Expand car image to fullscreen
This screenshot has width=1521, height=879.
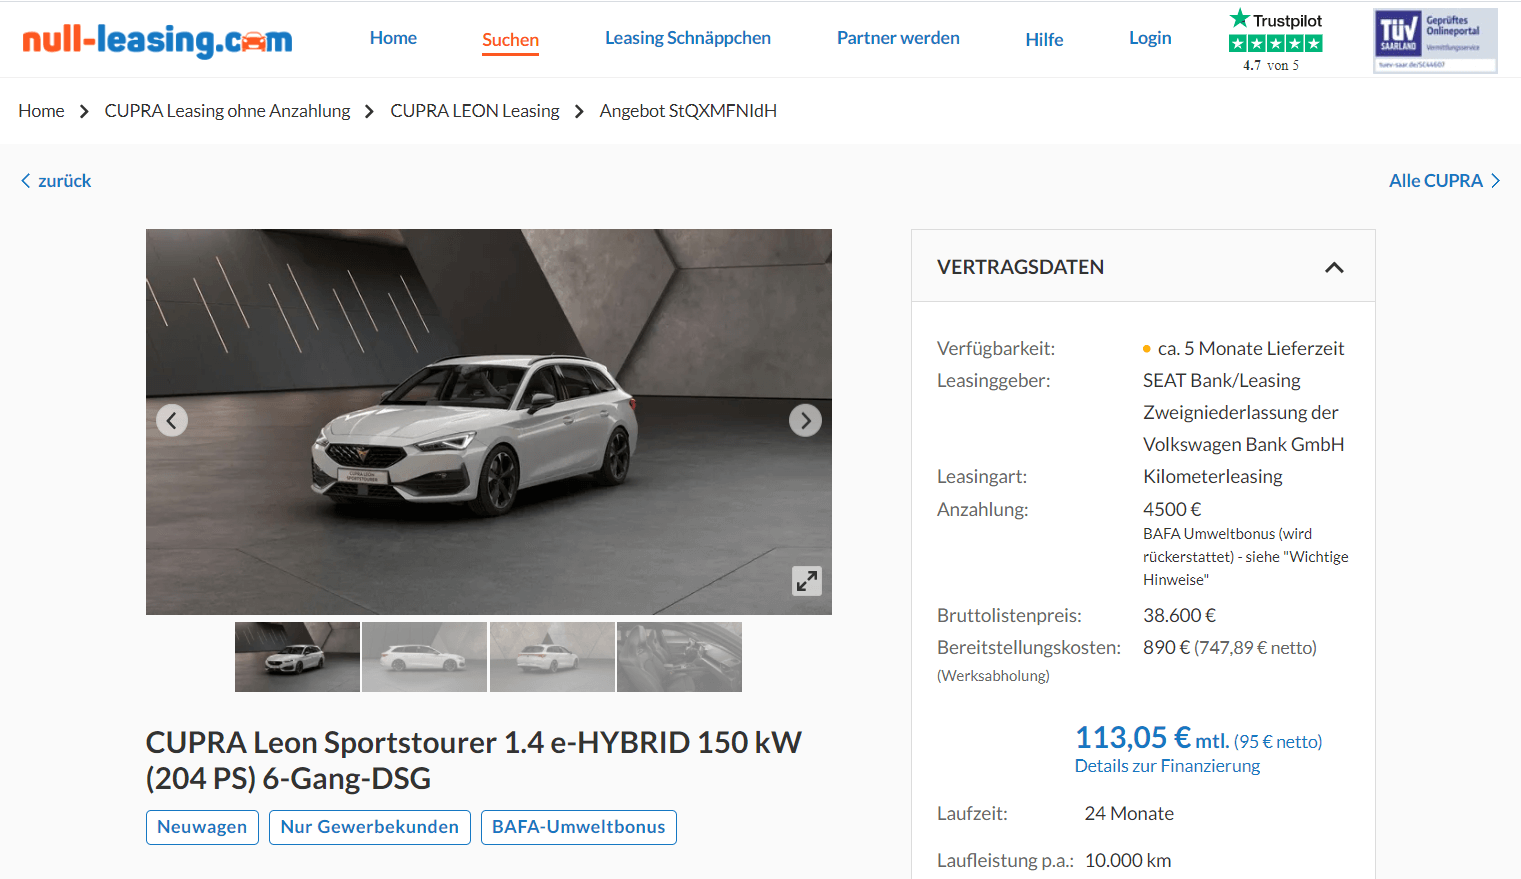(807, 581)
